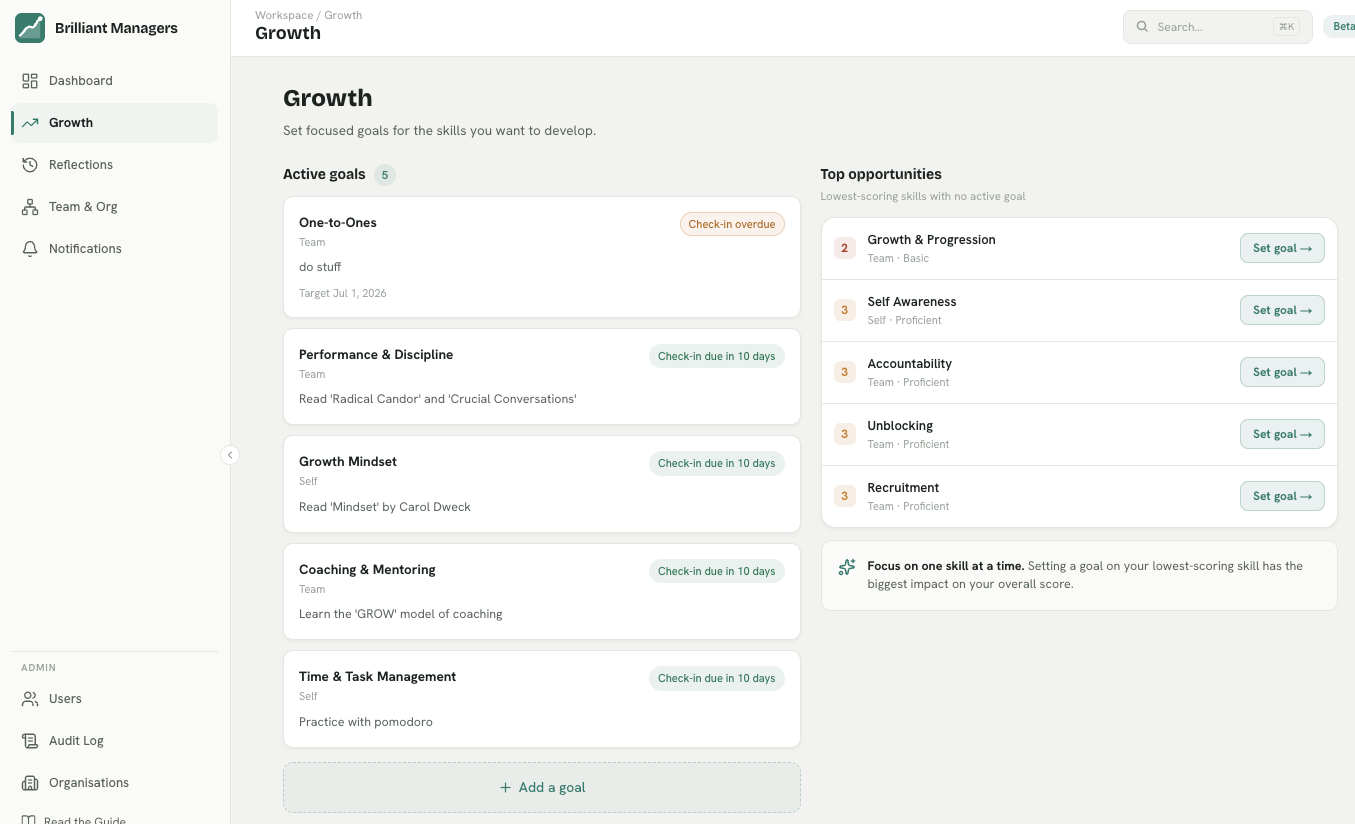The image size is (1355, 824).
Task: Click 'Learn the GROW model of coaching' text
Action: [401, 614]
